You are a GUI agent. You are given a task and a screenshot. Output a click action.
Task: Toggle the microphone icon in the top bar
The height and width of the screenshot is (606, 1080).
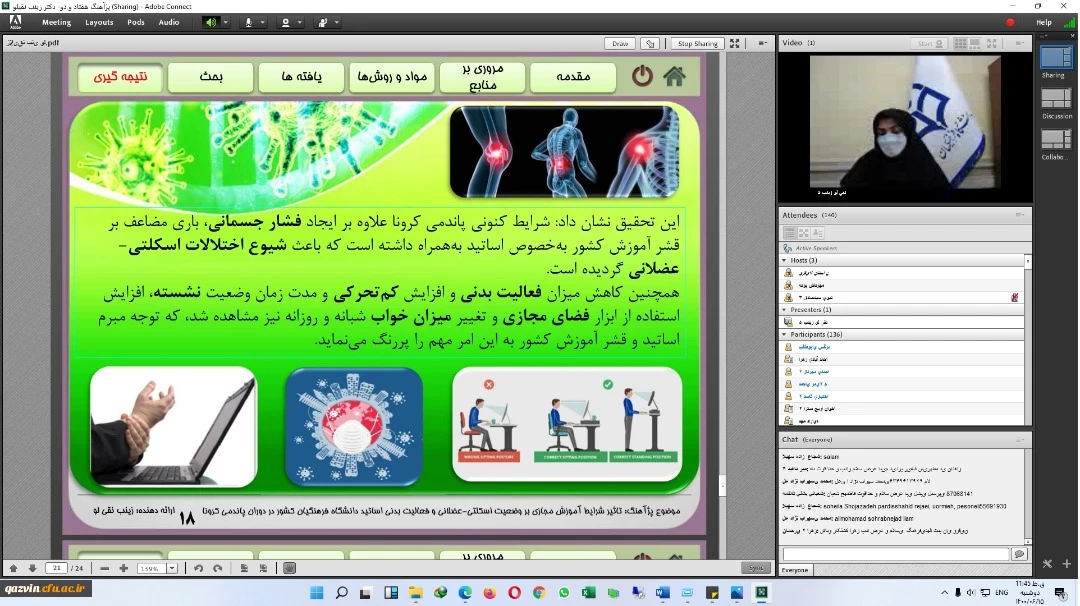tap(248, 22)
